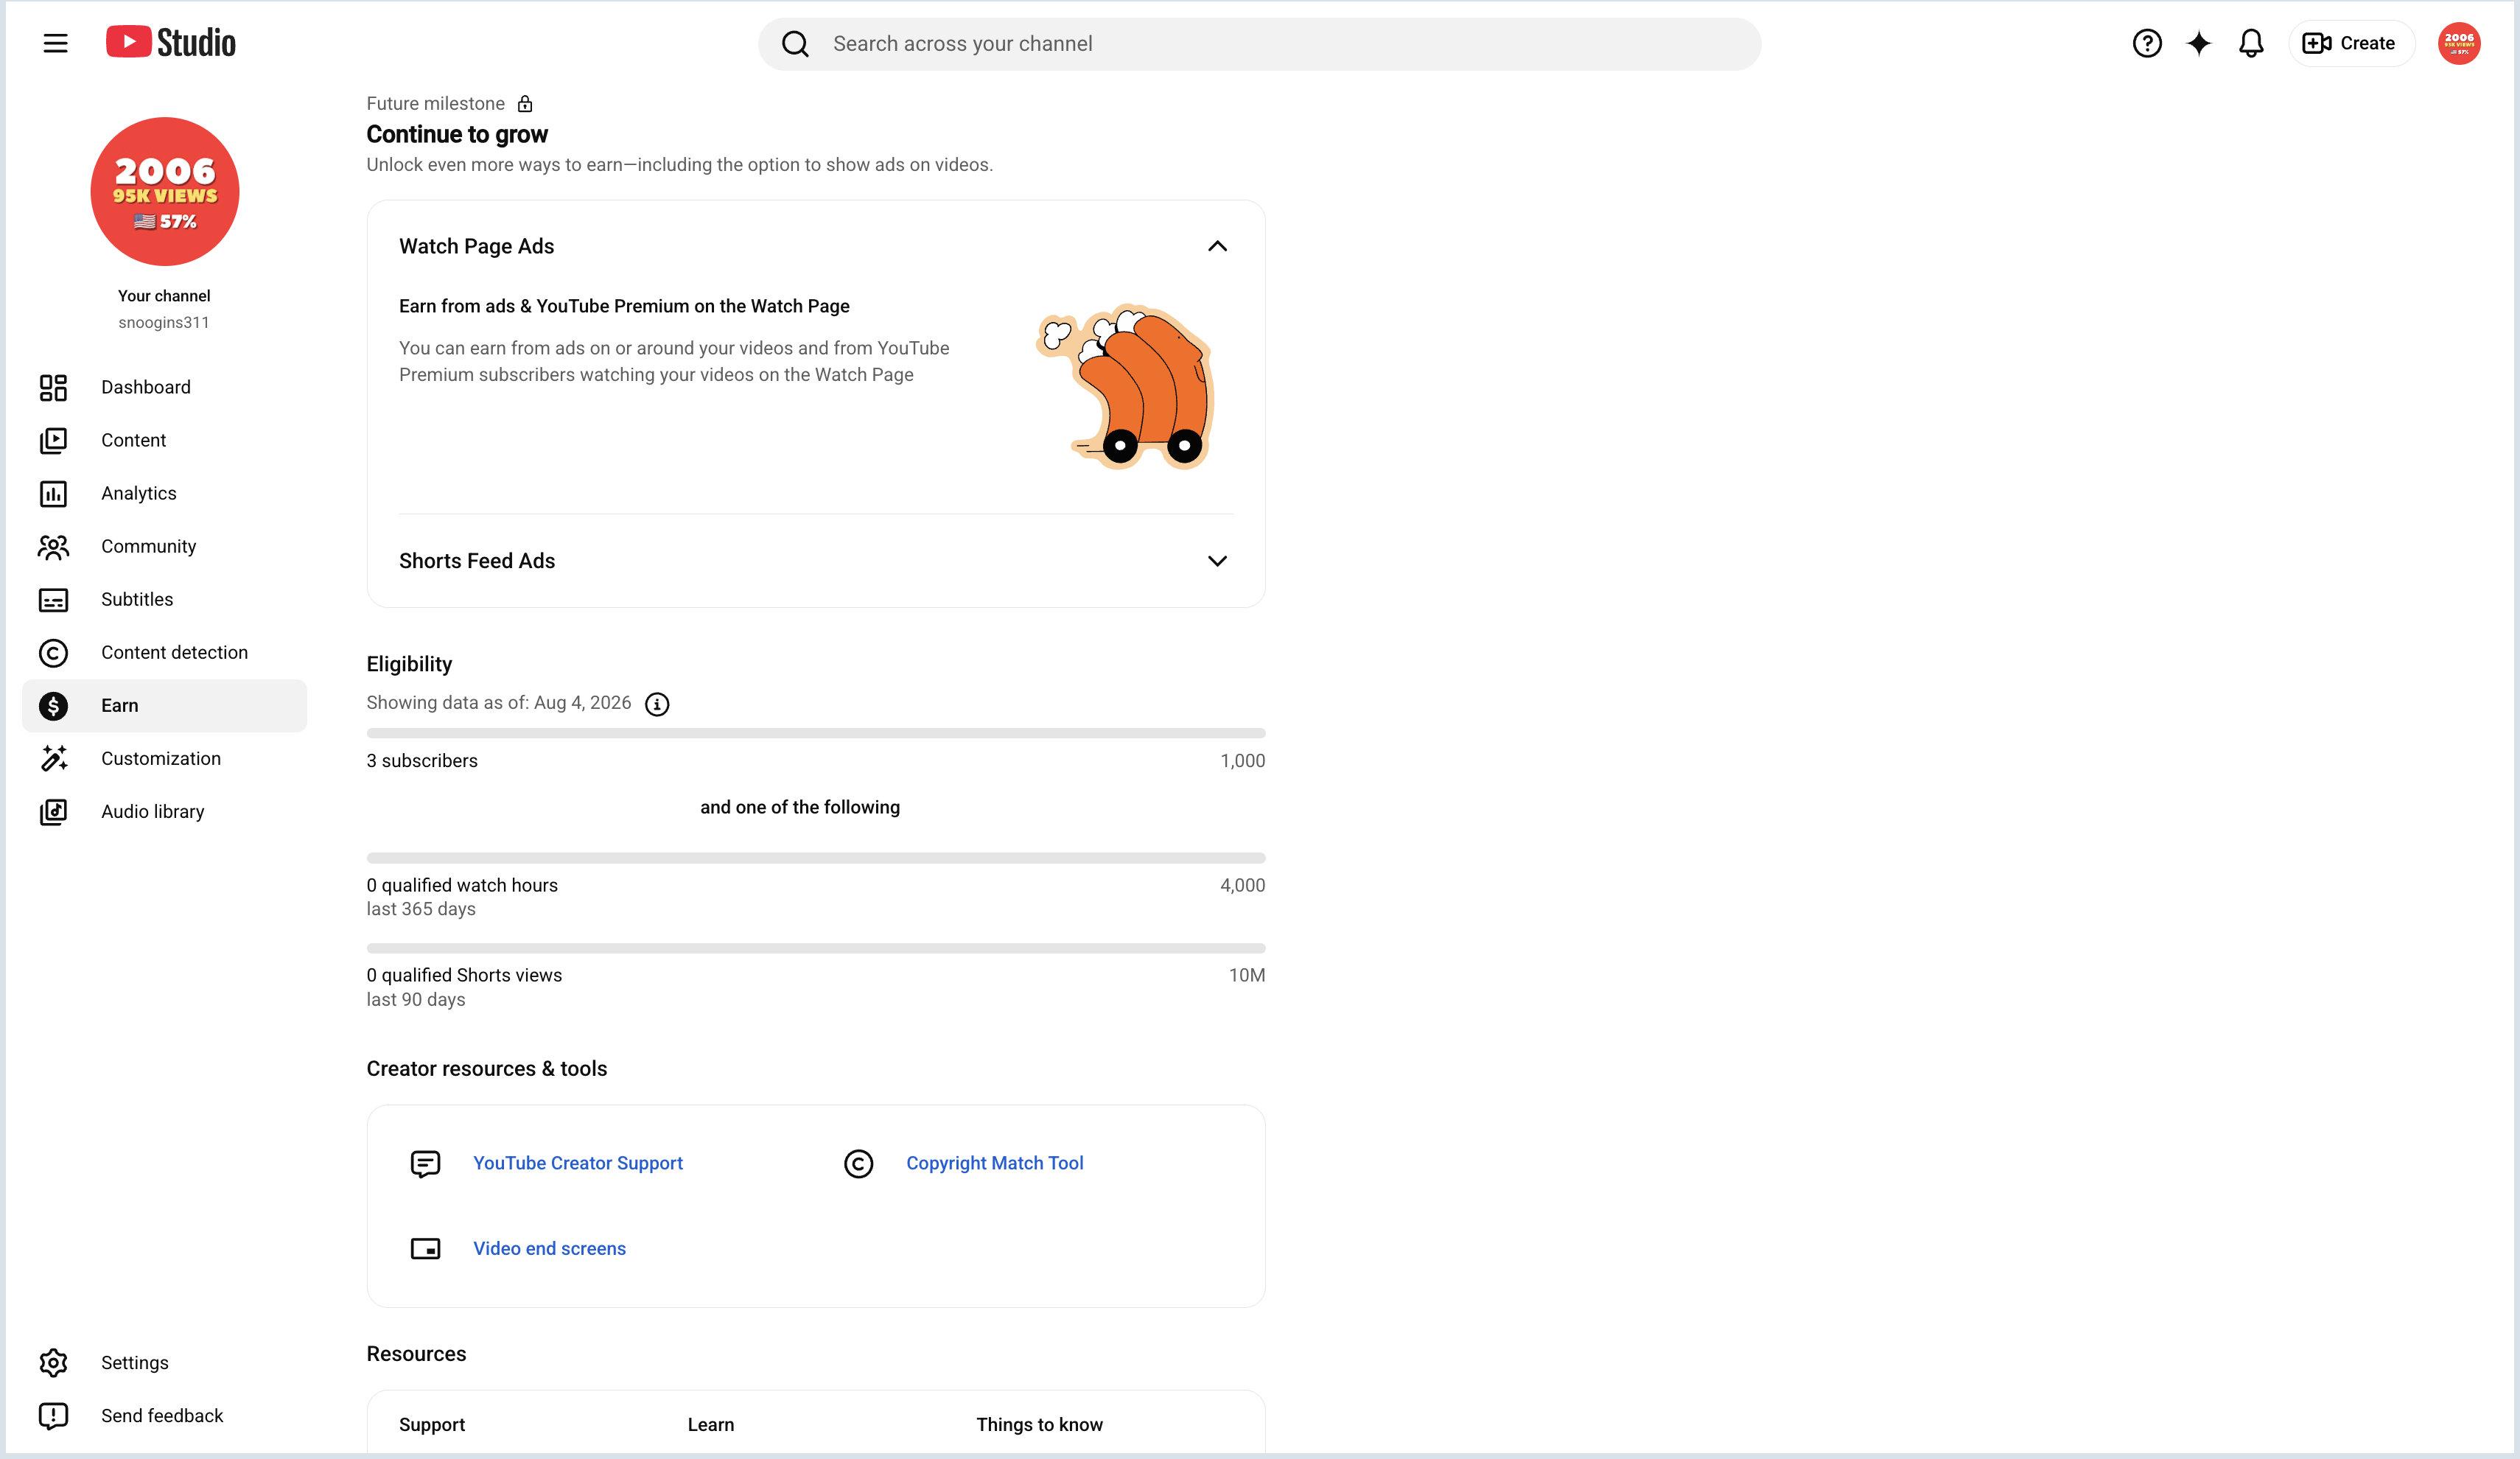Click the Send feedback exclamation icon
This screenshot has width=2520, height=1459.
(x=53, y=1415)
